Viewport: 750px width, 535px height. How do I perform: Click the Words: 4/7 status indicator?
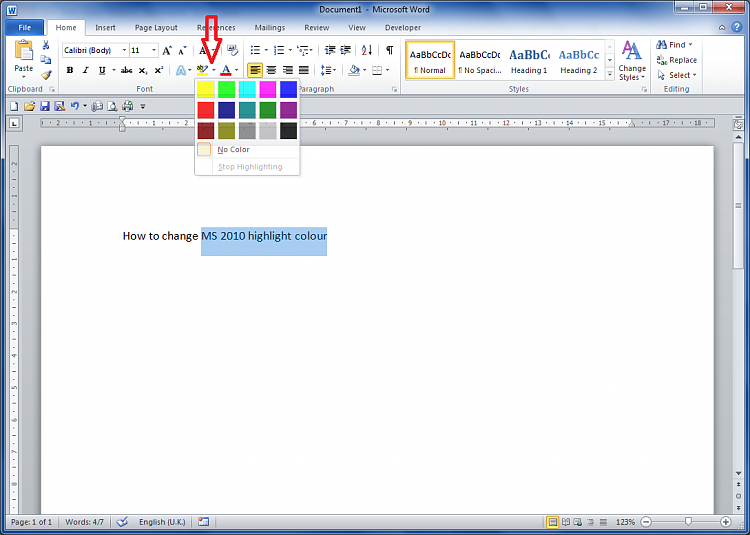tap(85, 522)
